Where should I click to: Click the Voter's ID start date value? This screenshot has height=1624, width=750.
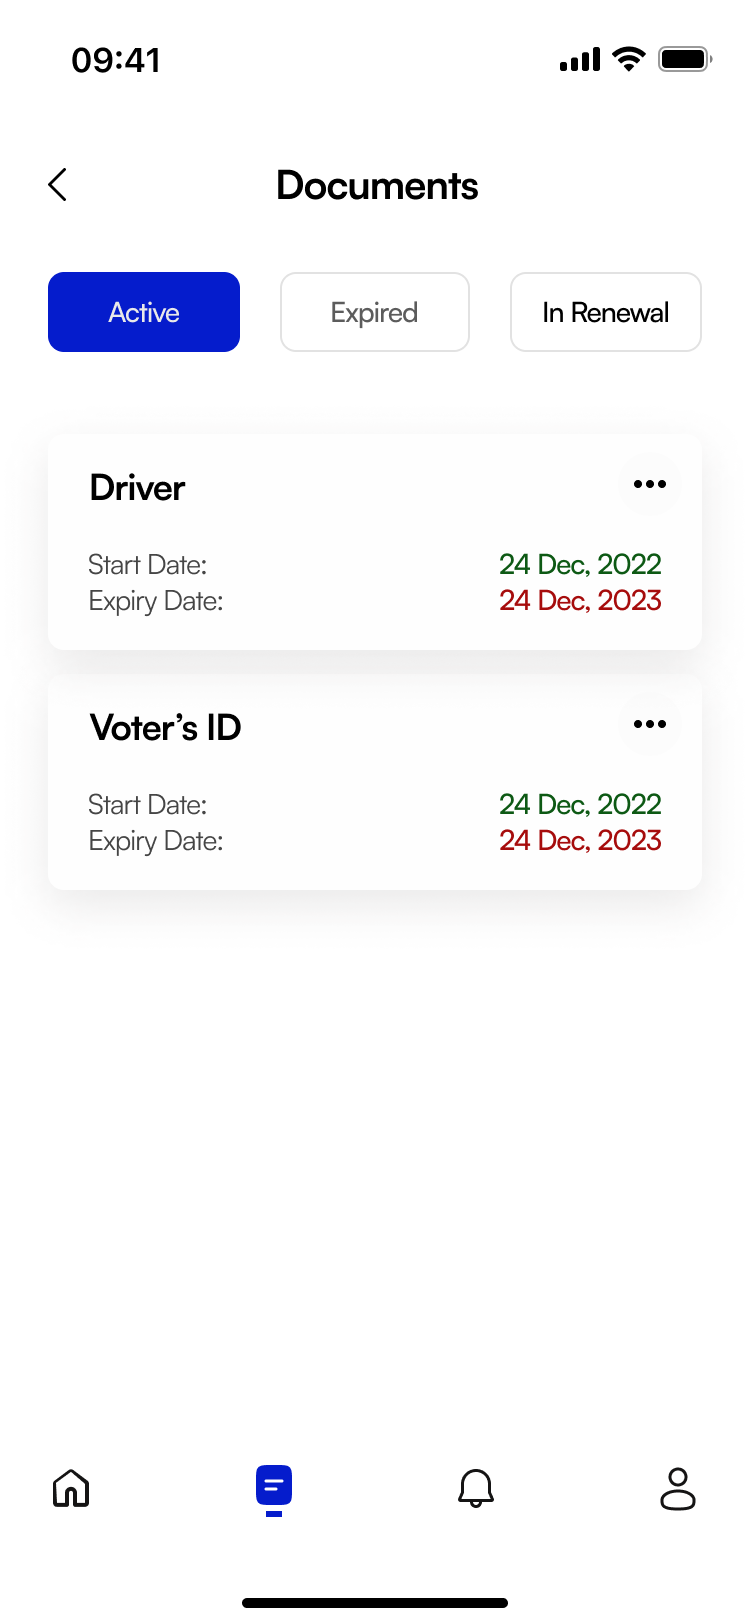580,805
